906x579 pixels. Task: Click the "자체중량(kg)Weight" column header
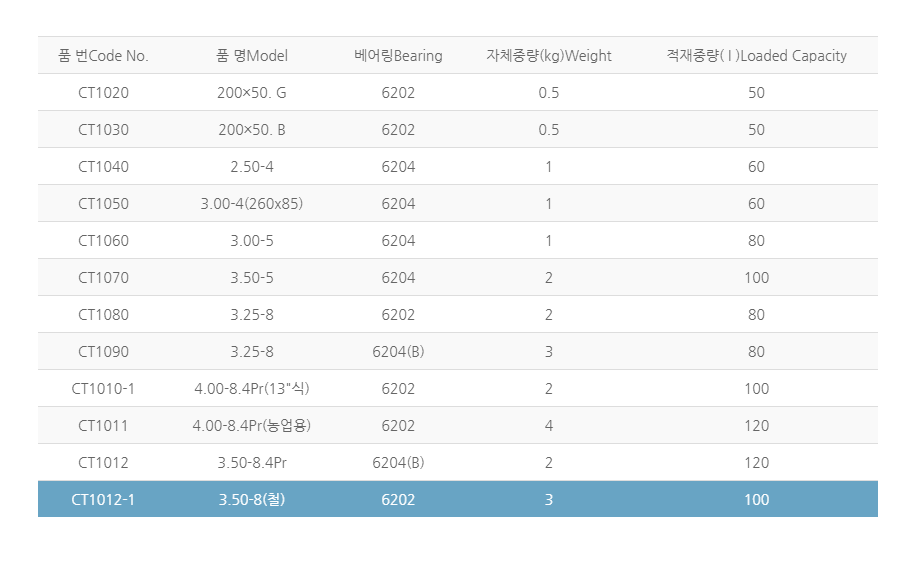pos(548,56)
